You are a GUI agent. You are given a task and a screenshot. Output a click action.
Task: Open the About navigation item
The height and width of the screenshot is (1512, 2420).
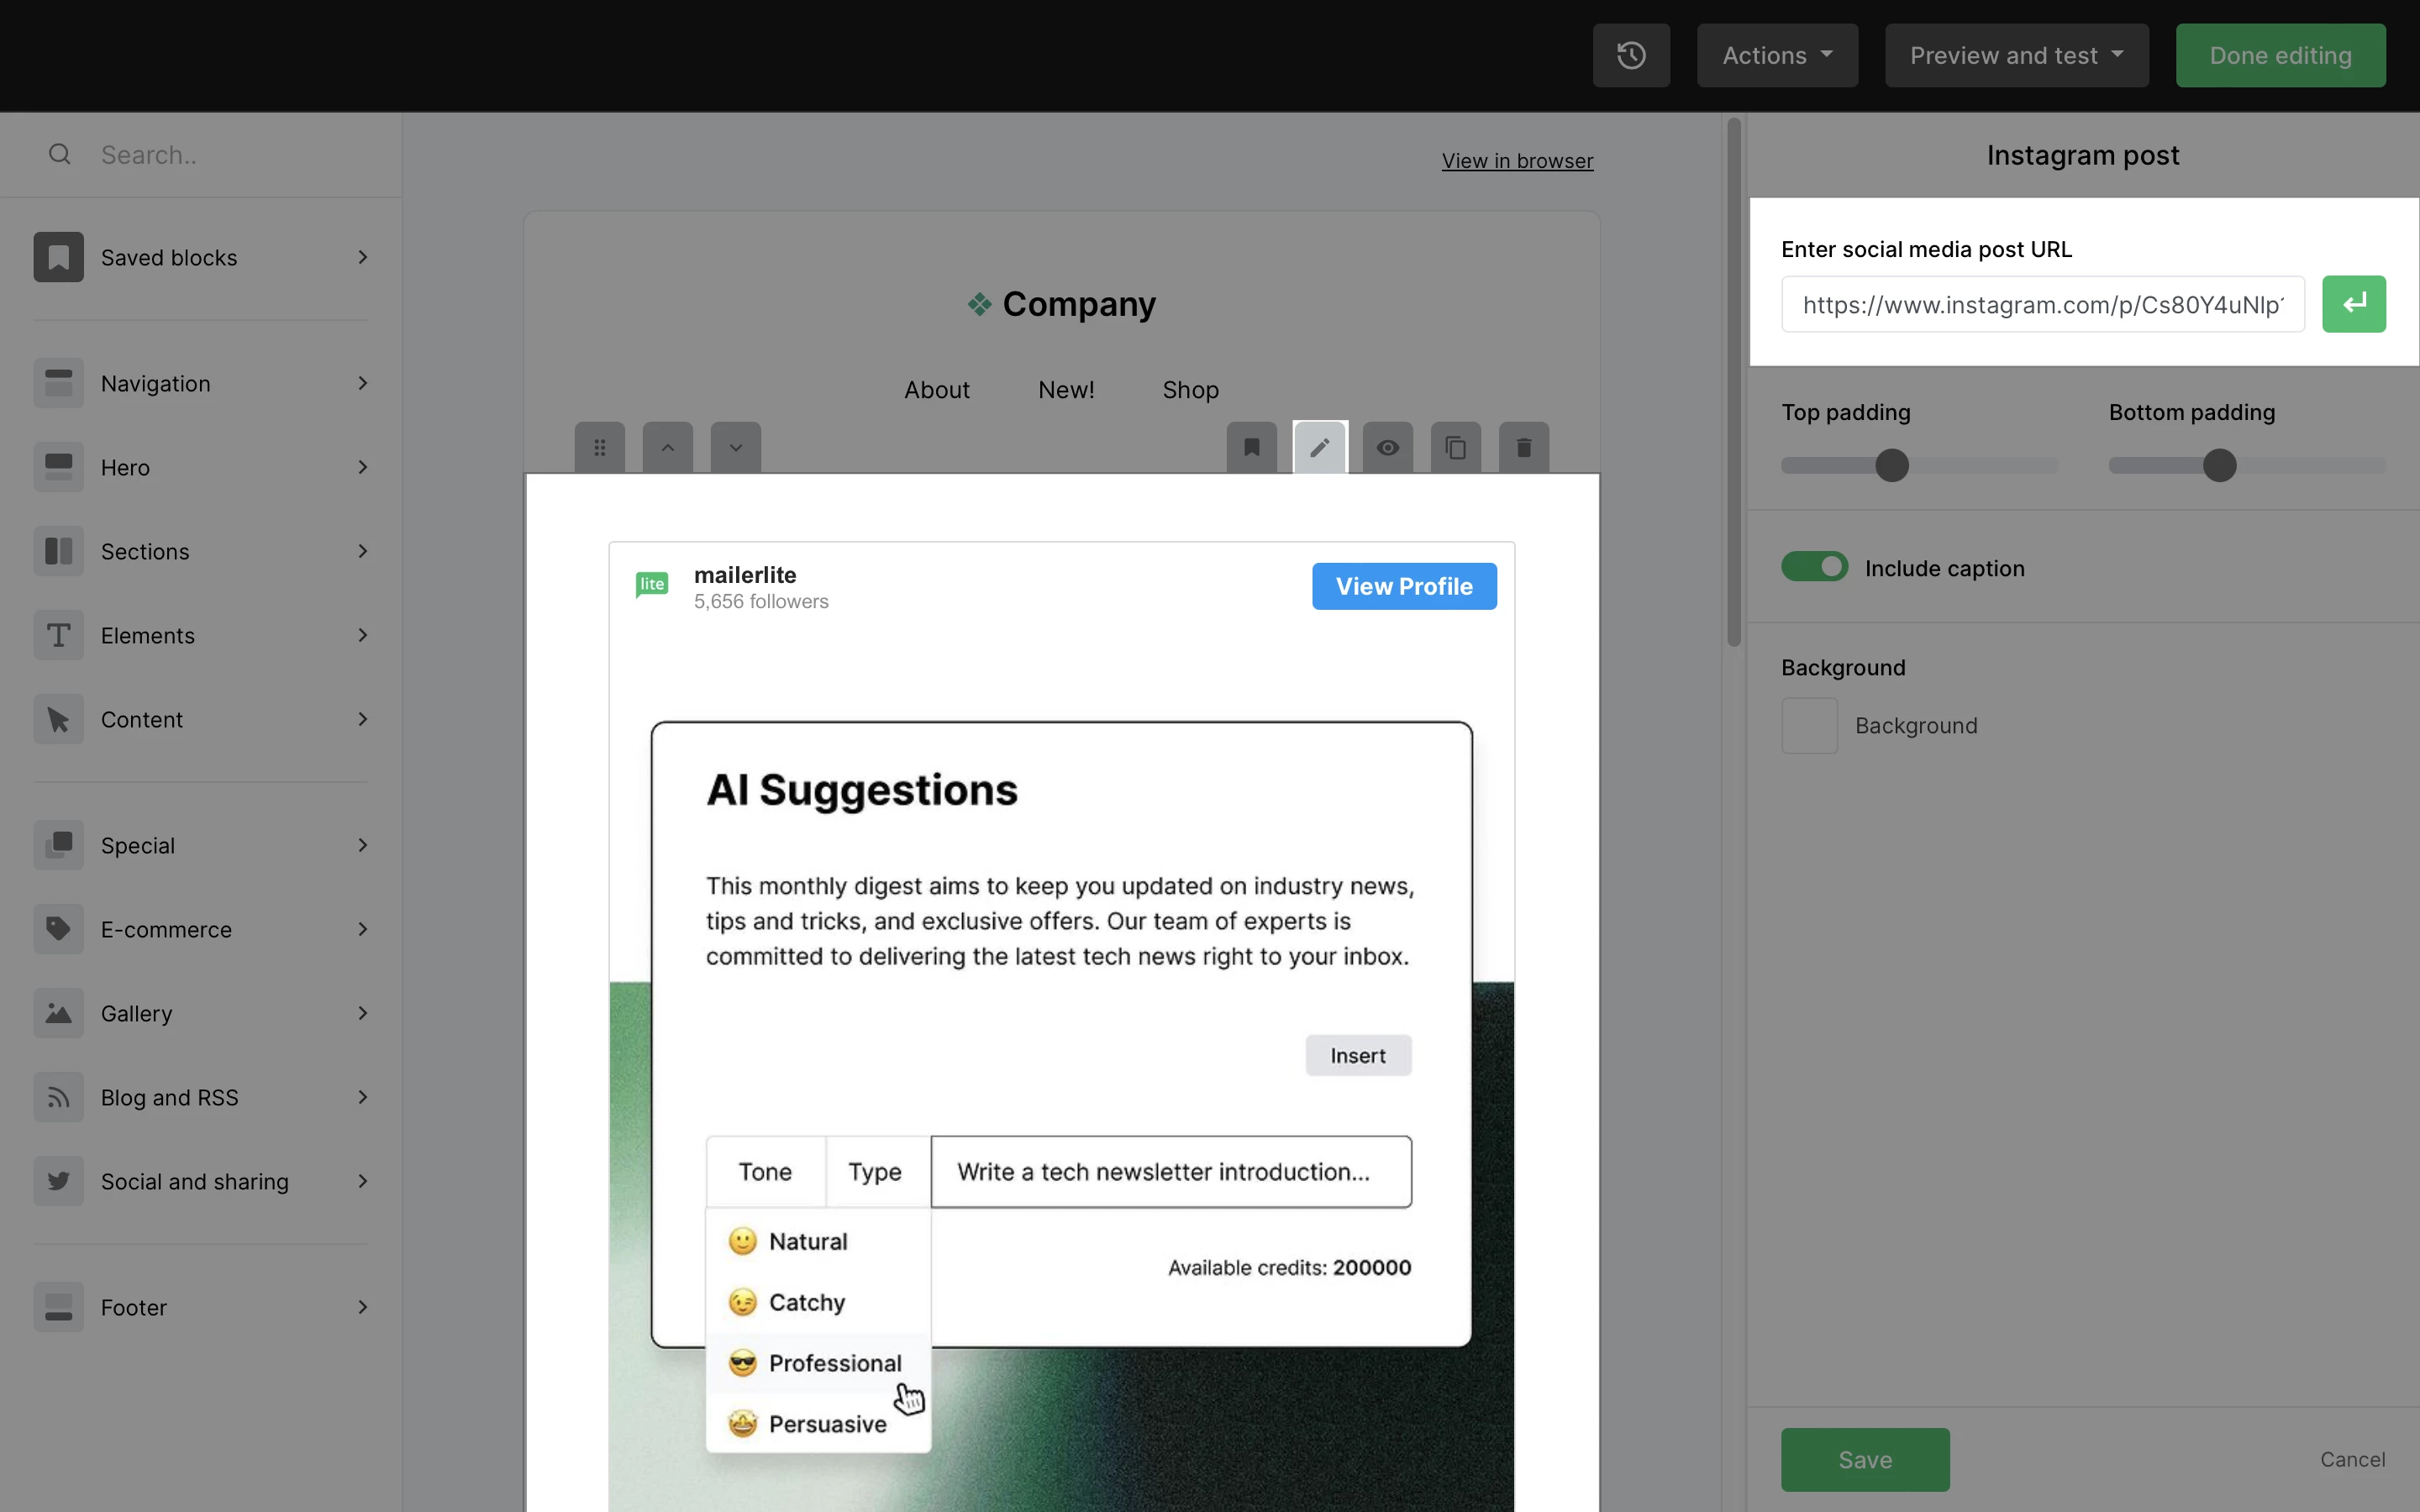click(936, 390)
